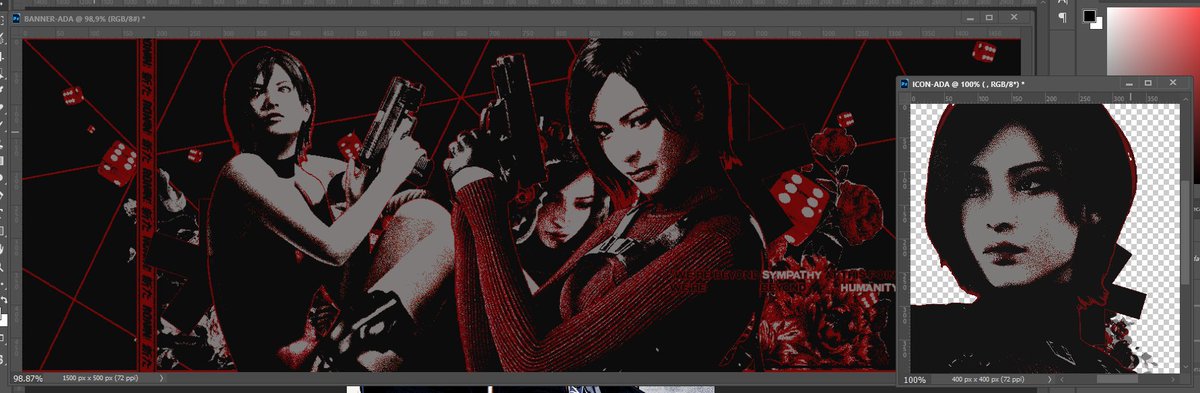Screen dimensions: 1200x393
Task: Minimize the BANNER-ADA document window
Action: (970, 18)
